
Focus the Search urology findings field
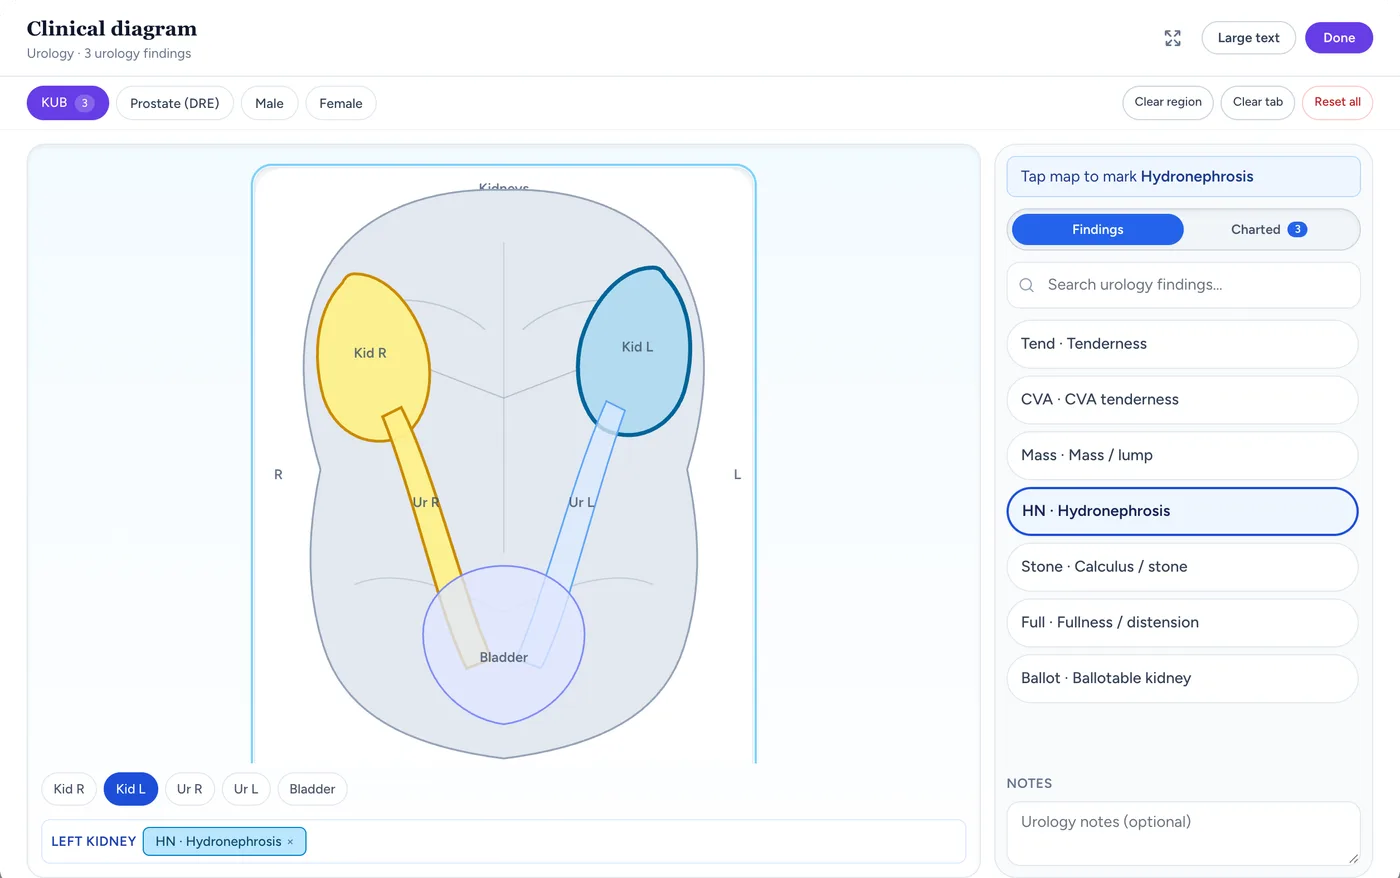tap(1183, 285)
